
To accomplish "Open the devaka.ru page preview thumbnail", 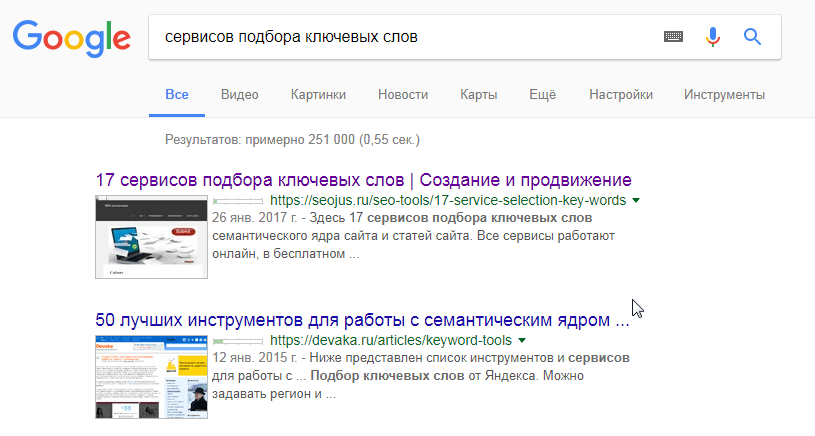I will (151, 377).
